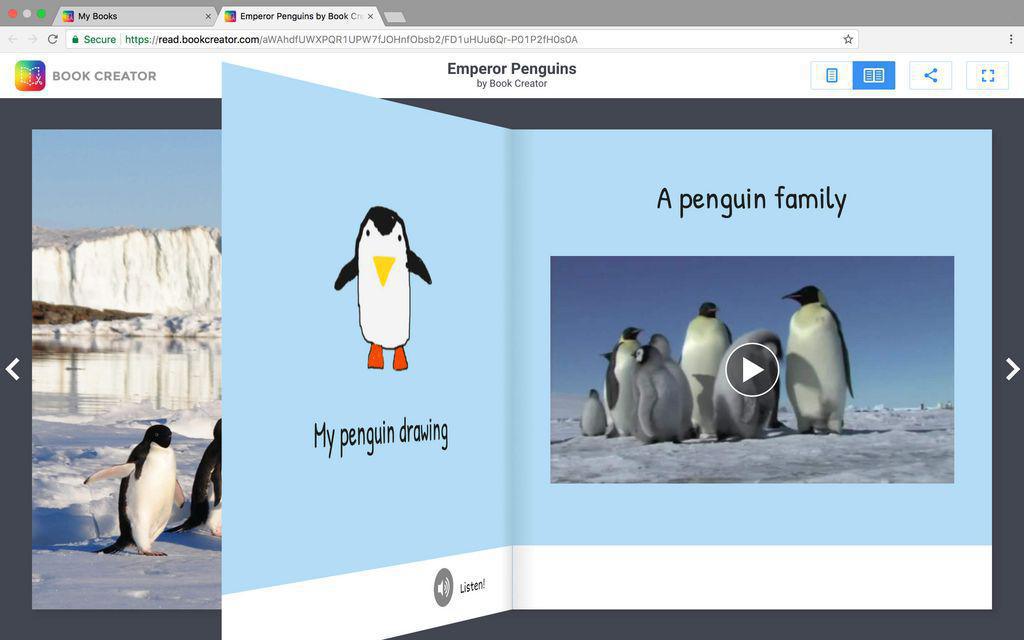Screen dimensions: 1024x640
Task: Advance to next page with right chevron
Action: pyautogui.click(x=1011, y=370)
